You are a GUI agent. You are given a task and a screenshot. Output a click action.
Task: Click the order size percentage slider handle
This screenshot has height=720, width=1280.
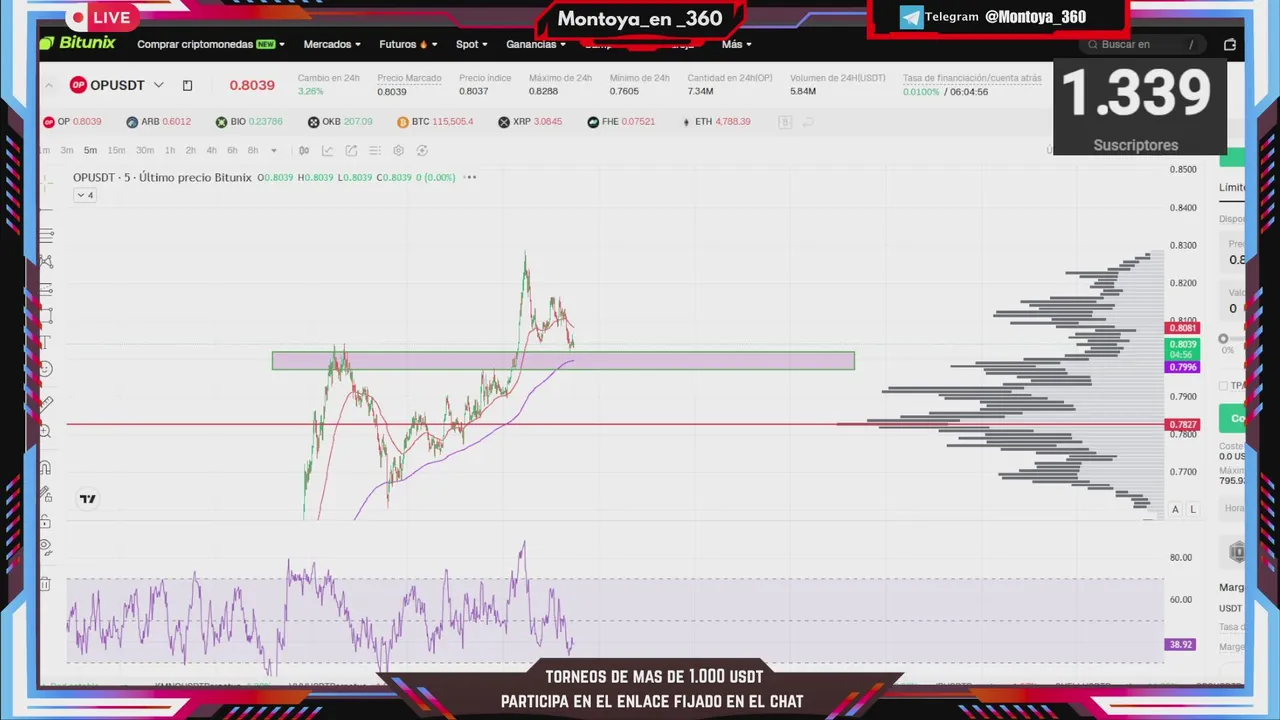click(1223, 339)
